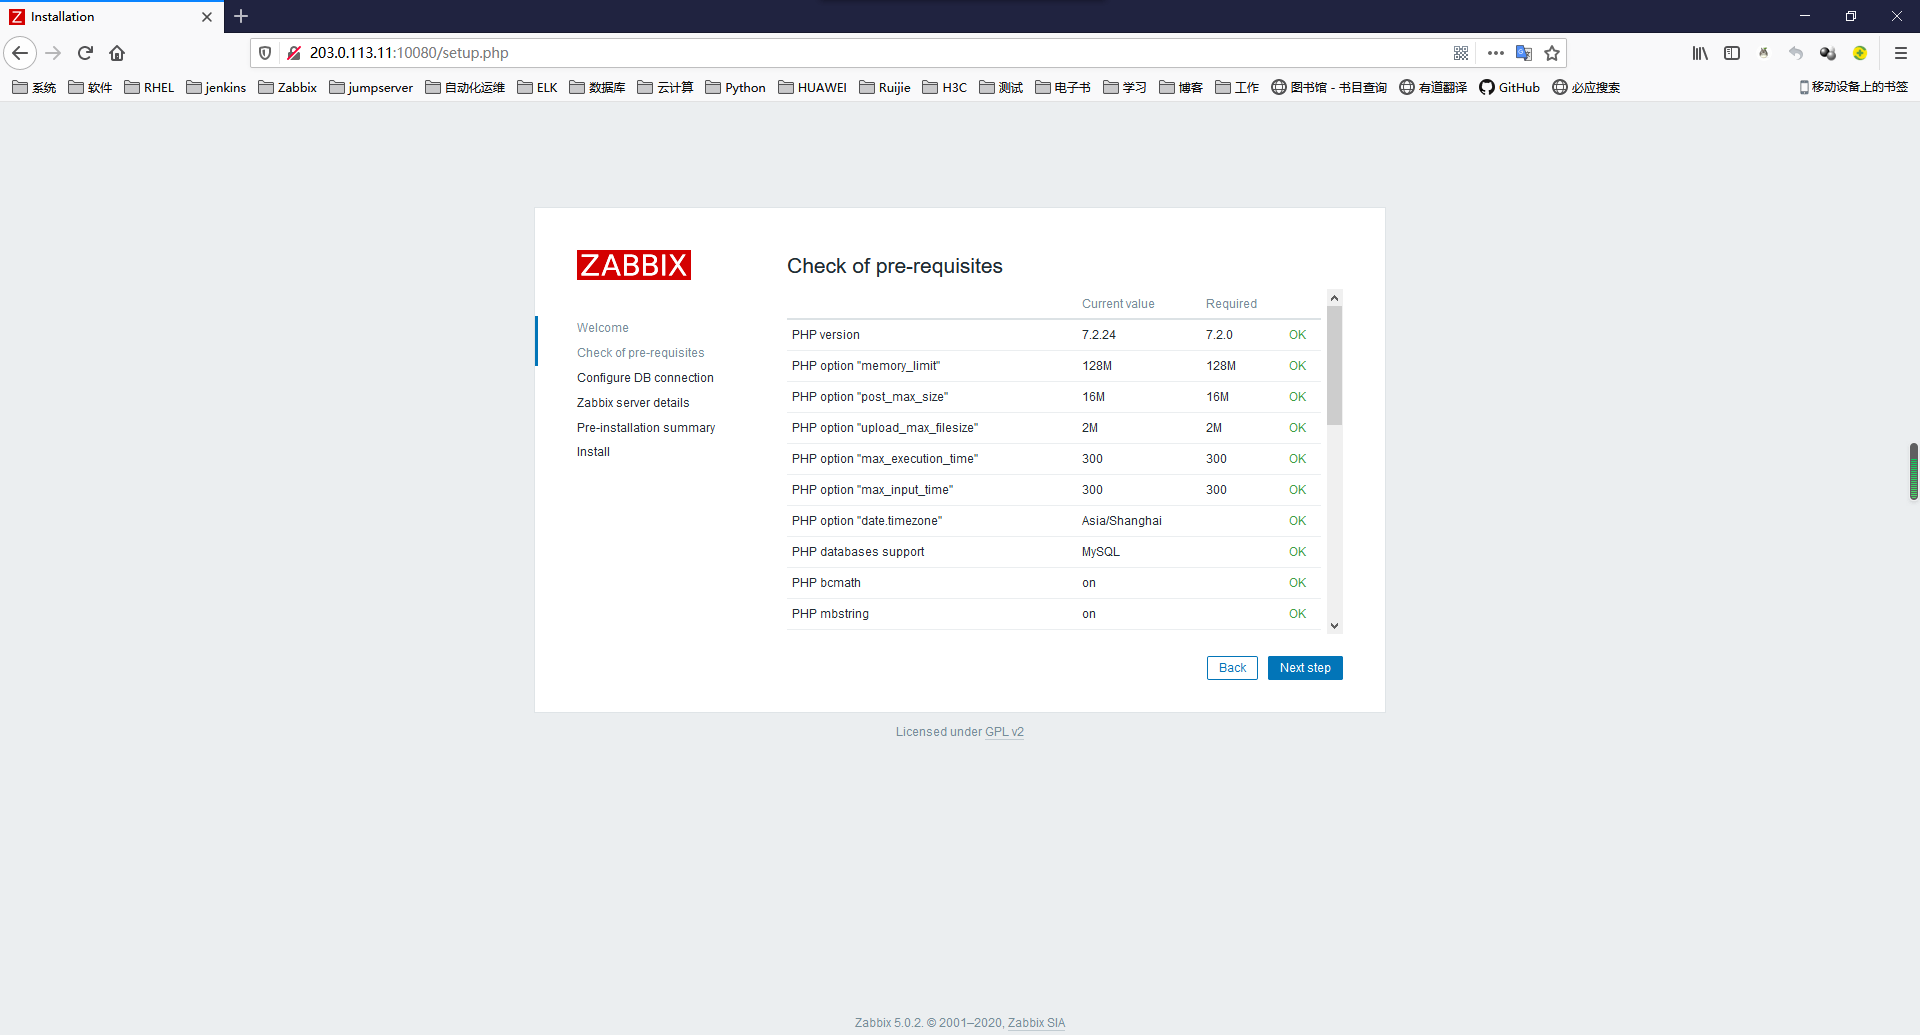Open the 必应搜索 bookmark

[x=1586, y=88]
